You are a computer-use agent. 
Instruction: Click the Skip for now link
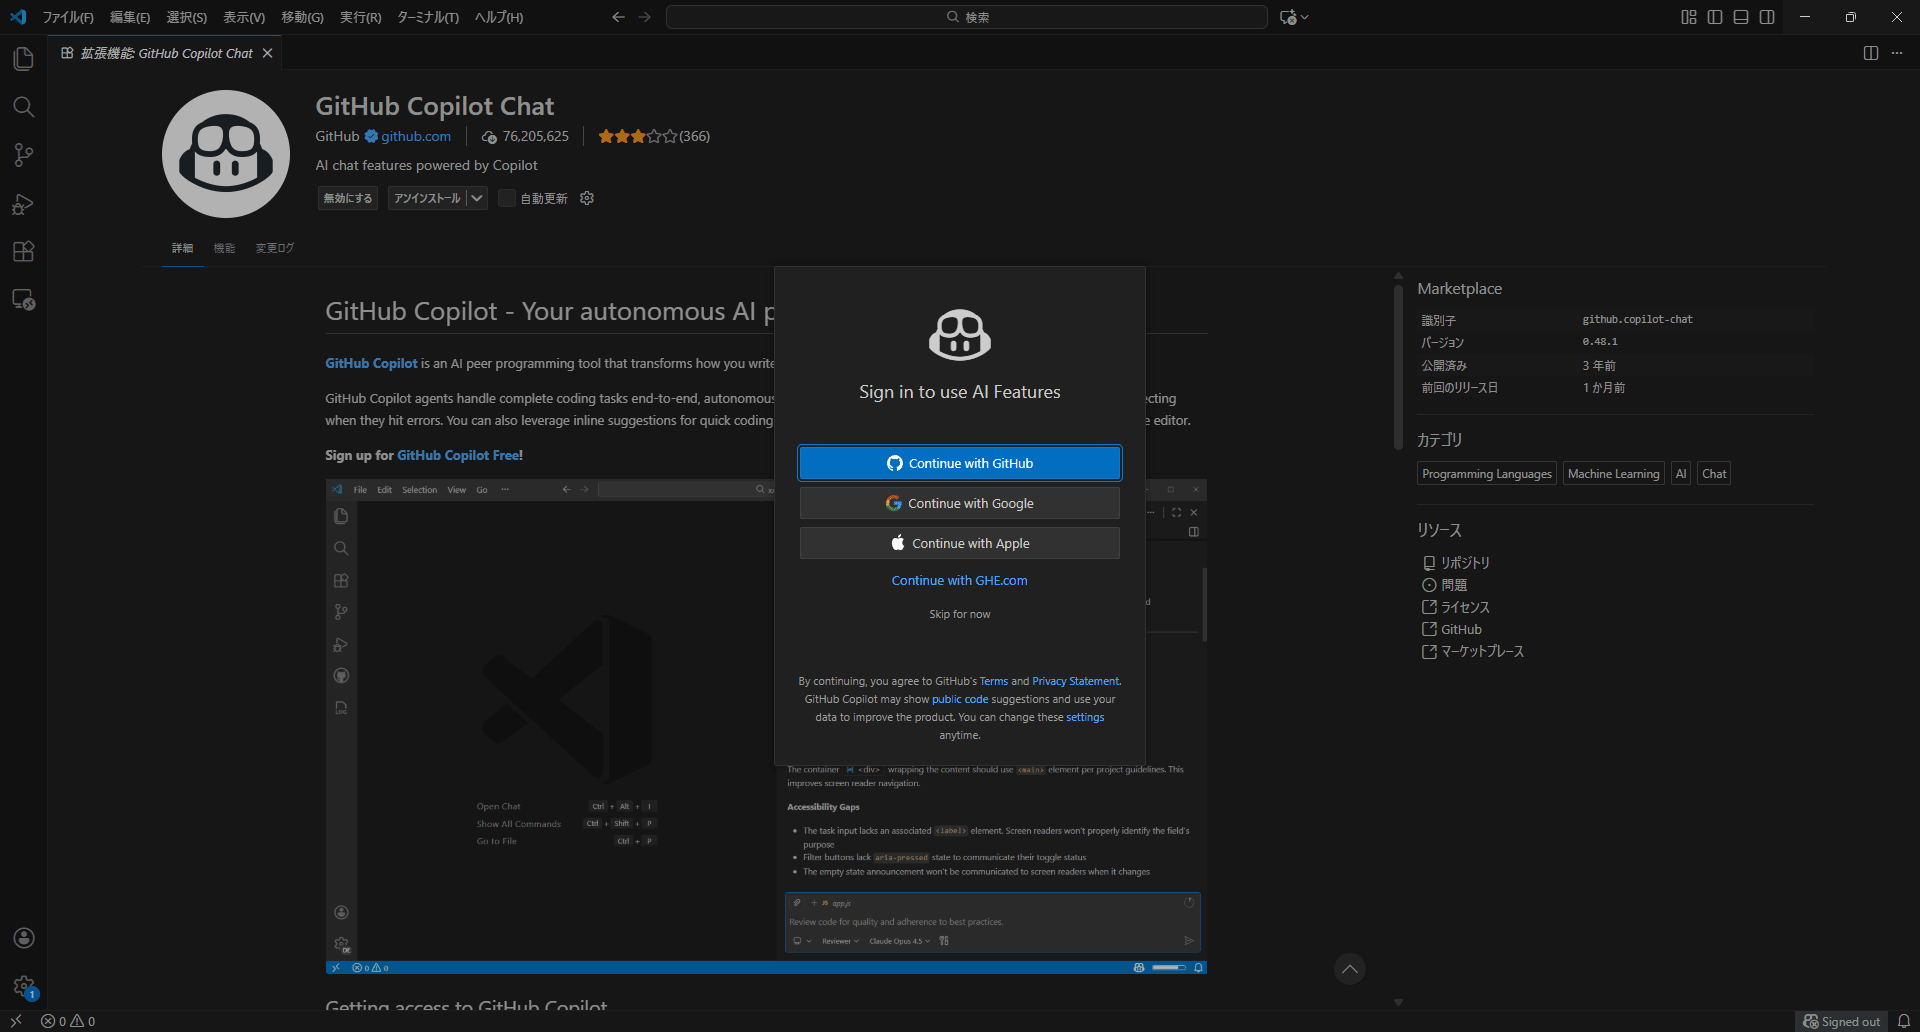pos(960,614)
